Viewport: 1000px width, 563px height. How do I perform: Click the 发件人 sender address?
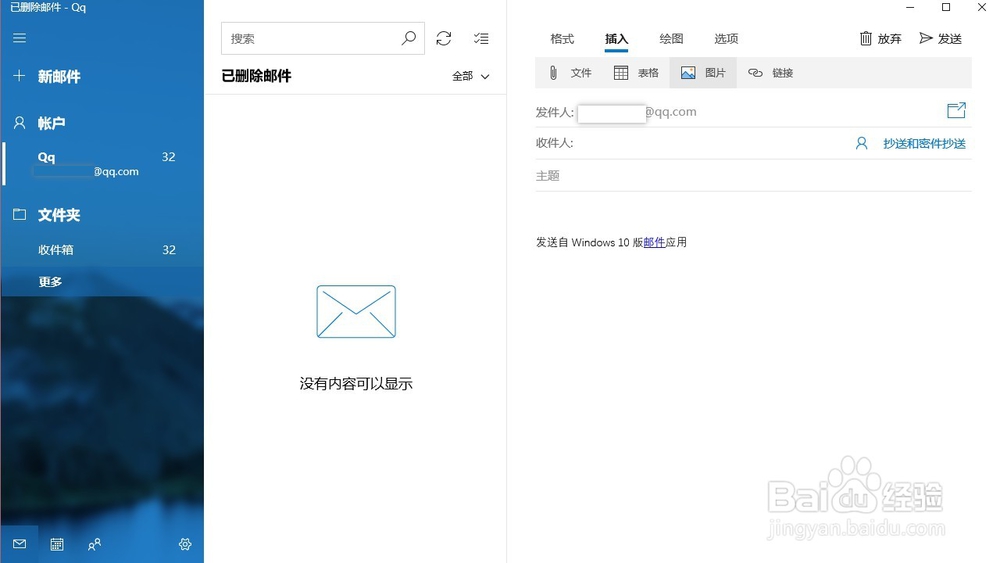[637, 112]
